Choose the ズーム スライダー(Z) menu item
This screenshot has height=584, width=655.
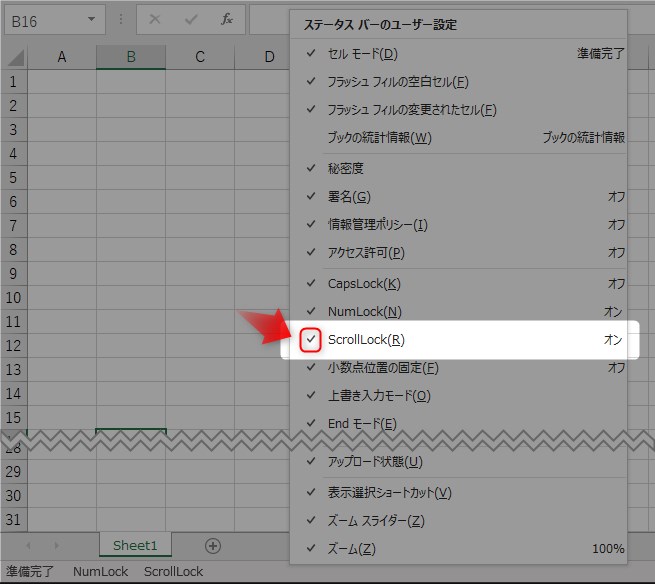tap(375, 521)
